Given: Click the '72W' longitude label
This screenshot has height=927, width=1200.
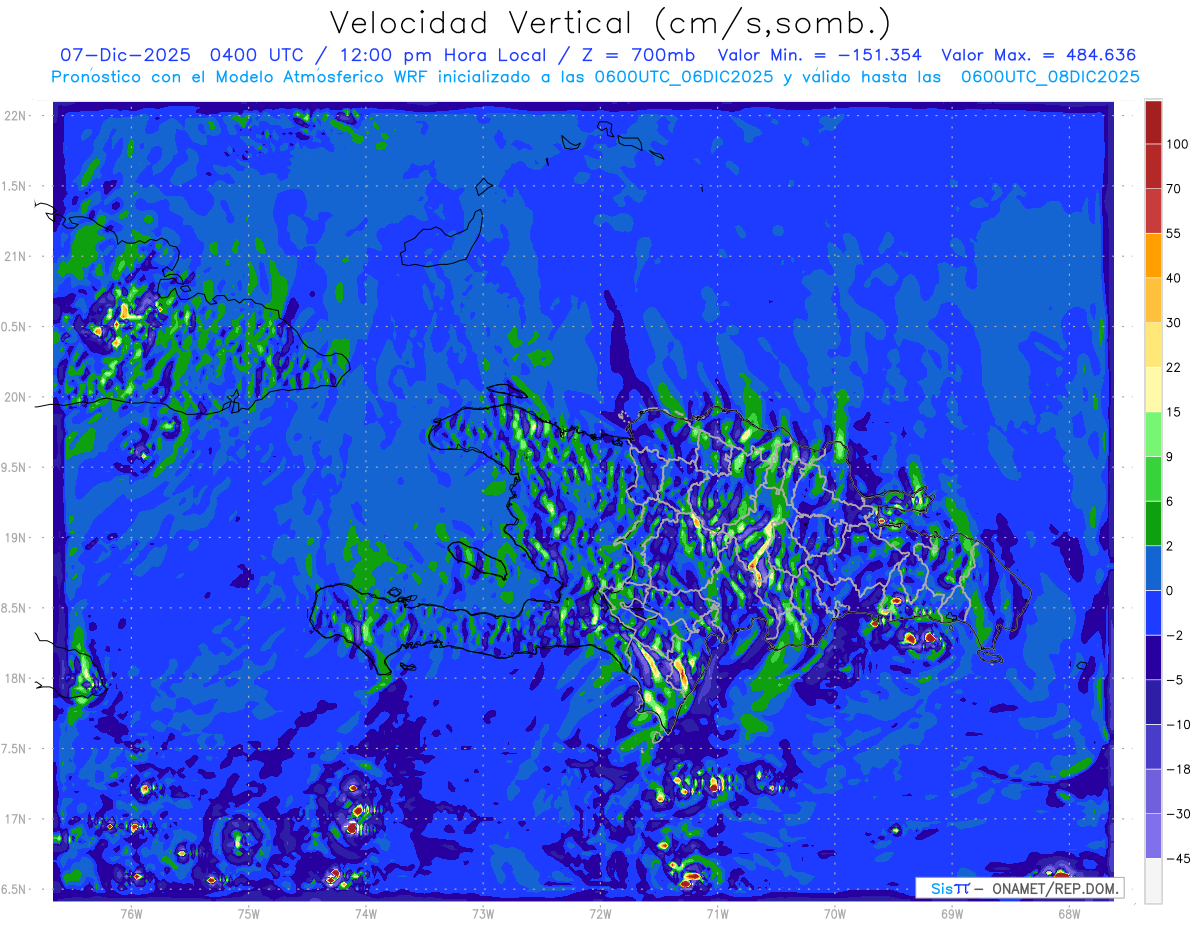Looking at the screenshot, I should [x=600, y=913].
